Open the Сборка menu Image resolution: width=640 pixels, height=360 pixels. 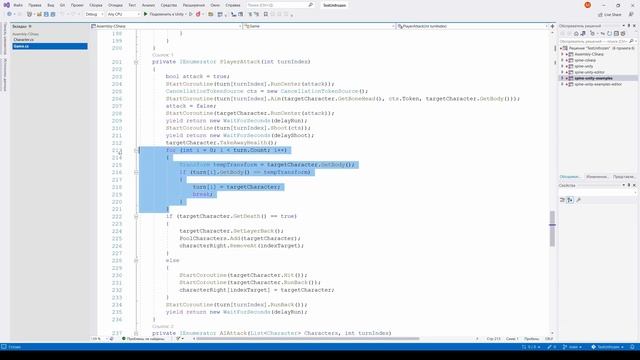point(96,5)
